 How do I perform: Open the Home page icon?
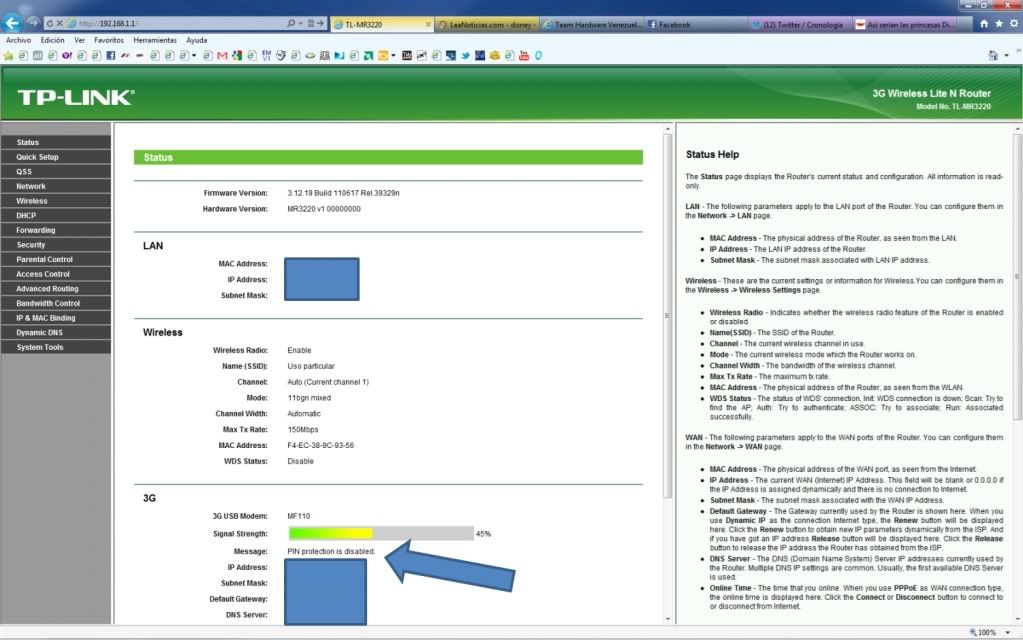pos(984,23)
